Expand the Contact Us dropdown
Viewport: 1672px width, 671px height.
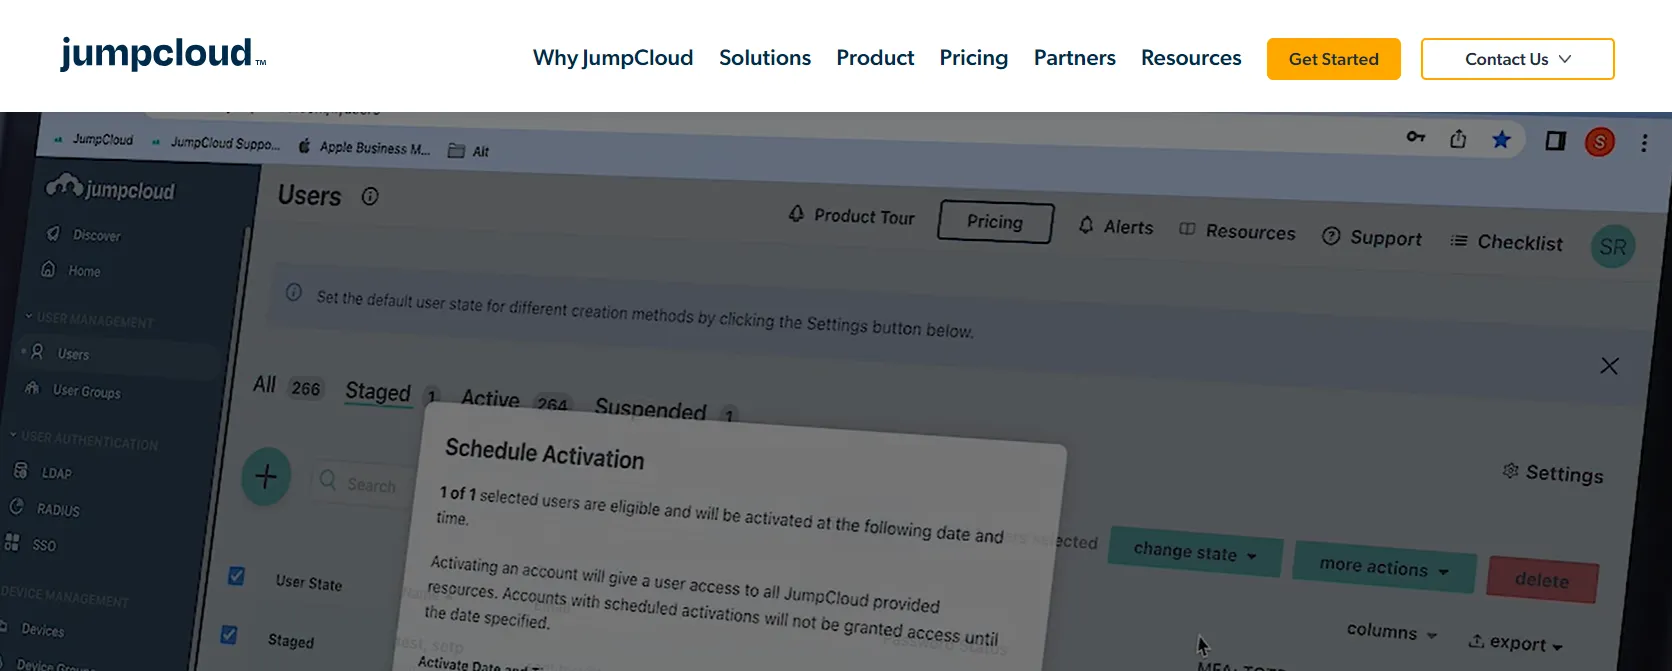tap(1517, 59)
